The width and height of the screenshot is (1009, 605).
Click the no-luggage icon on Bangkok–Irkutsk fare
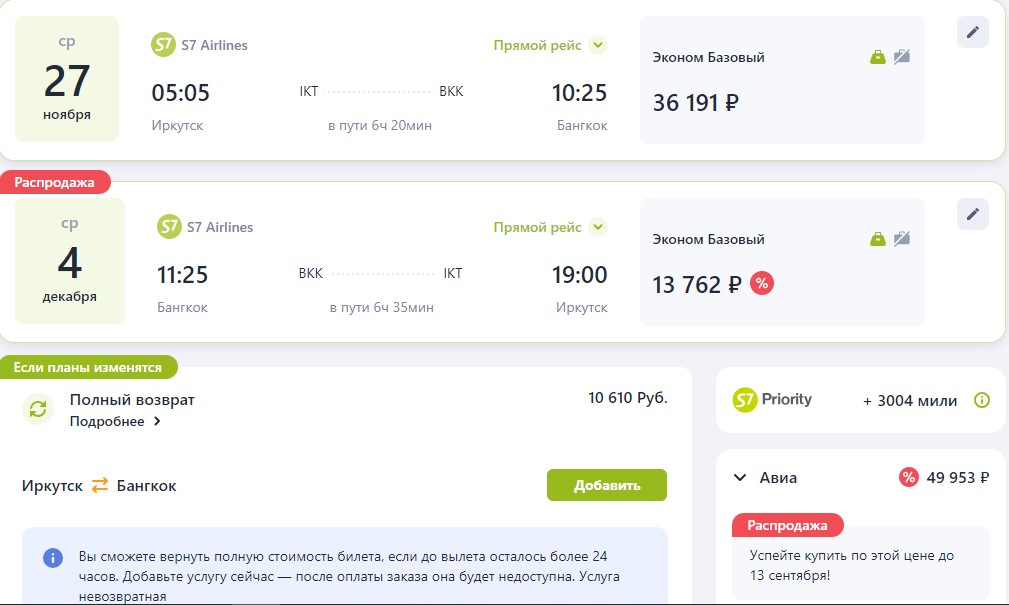pos(902,239)
